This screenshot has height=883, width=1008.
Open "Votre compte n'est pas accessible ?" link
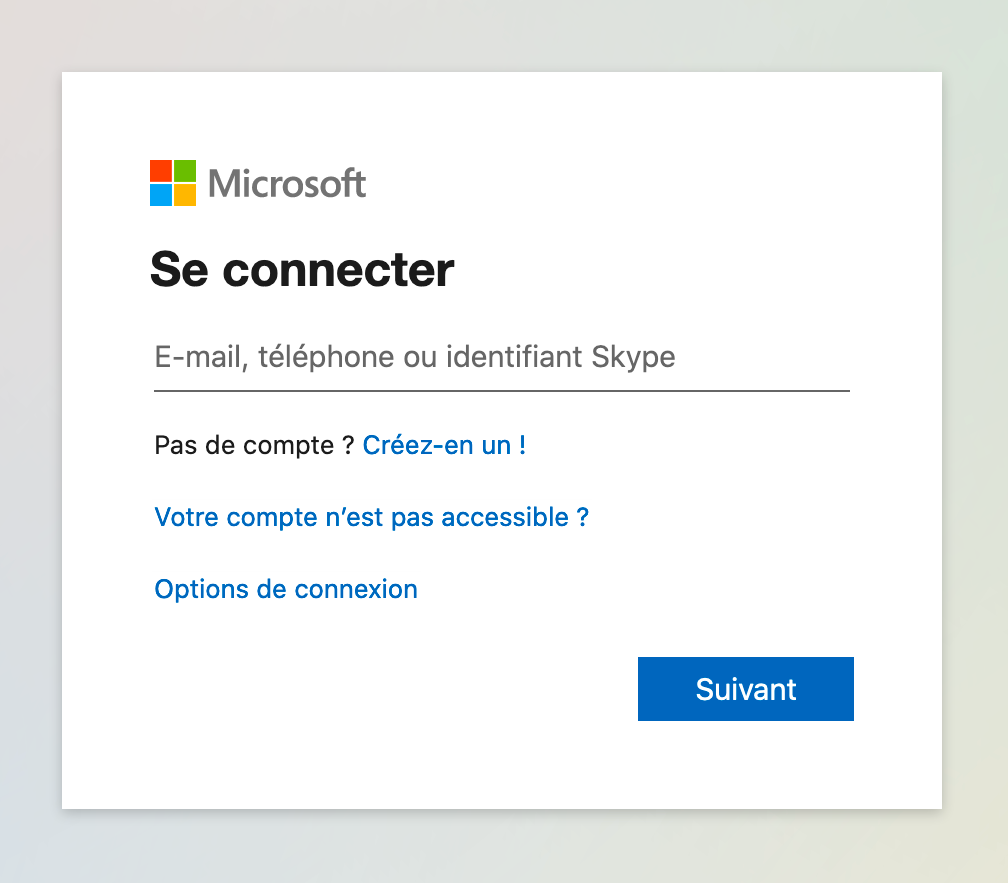371,517
